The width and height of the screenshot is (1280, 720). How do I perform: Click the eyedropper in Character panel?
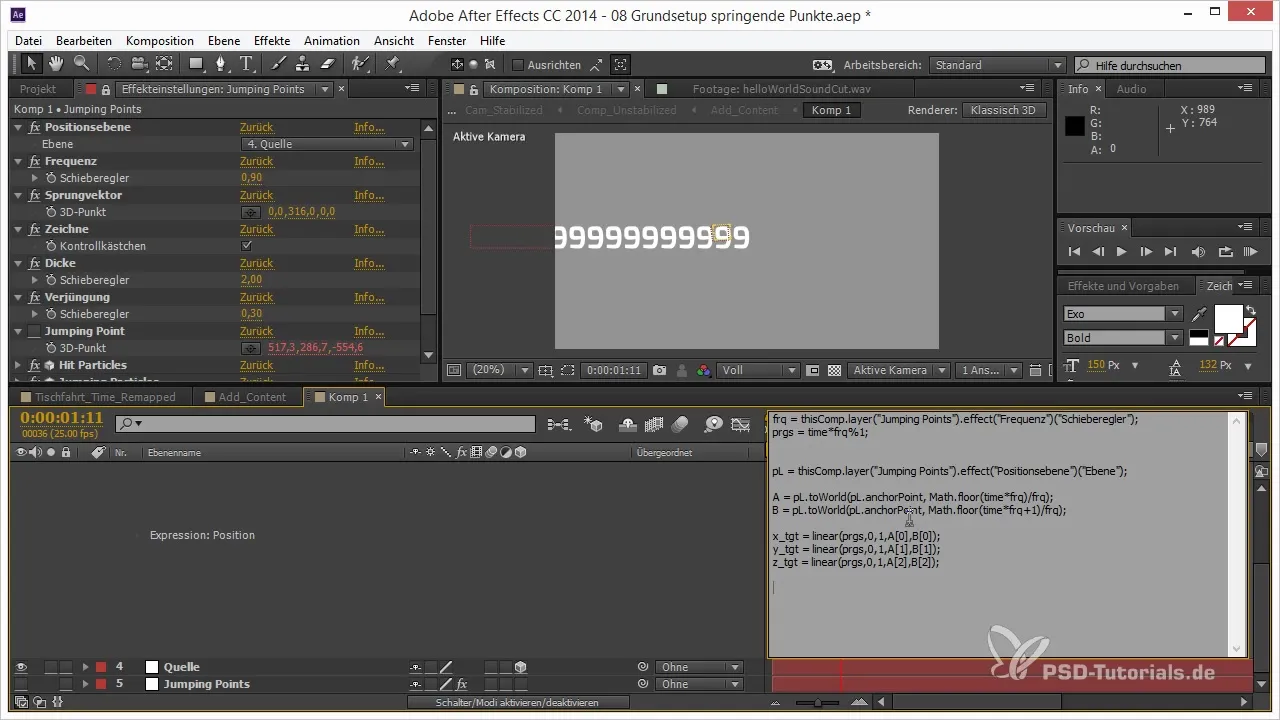1200,314
